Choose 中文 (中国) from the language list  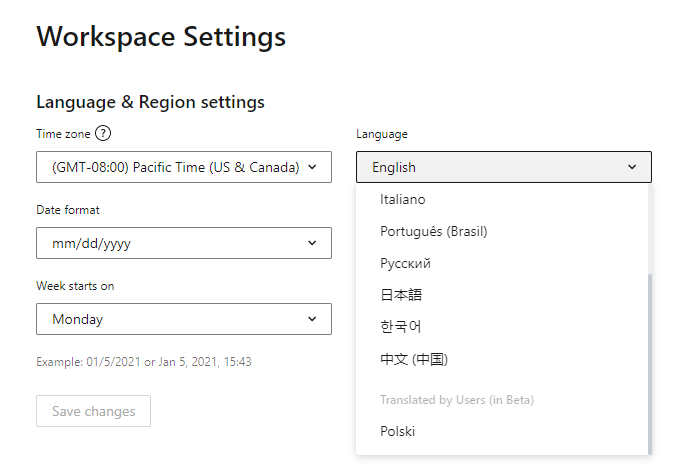(414, 359)
